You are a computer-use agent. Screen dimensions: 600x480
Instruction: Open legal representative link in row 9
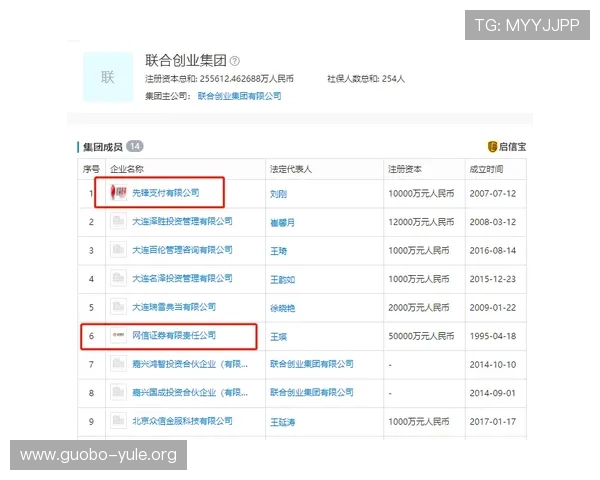pos(282,422)
